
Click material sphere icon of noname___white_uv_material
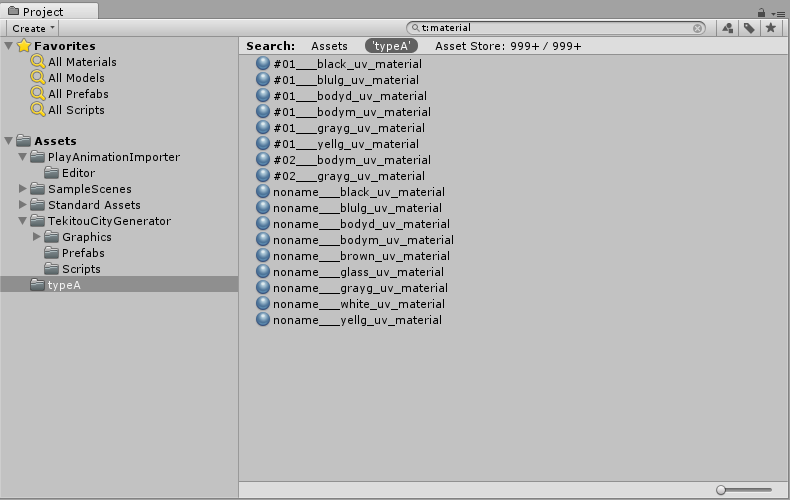coord(263,303)
